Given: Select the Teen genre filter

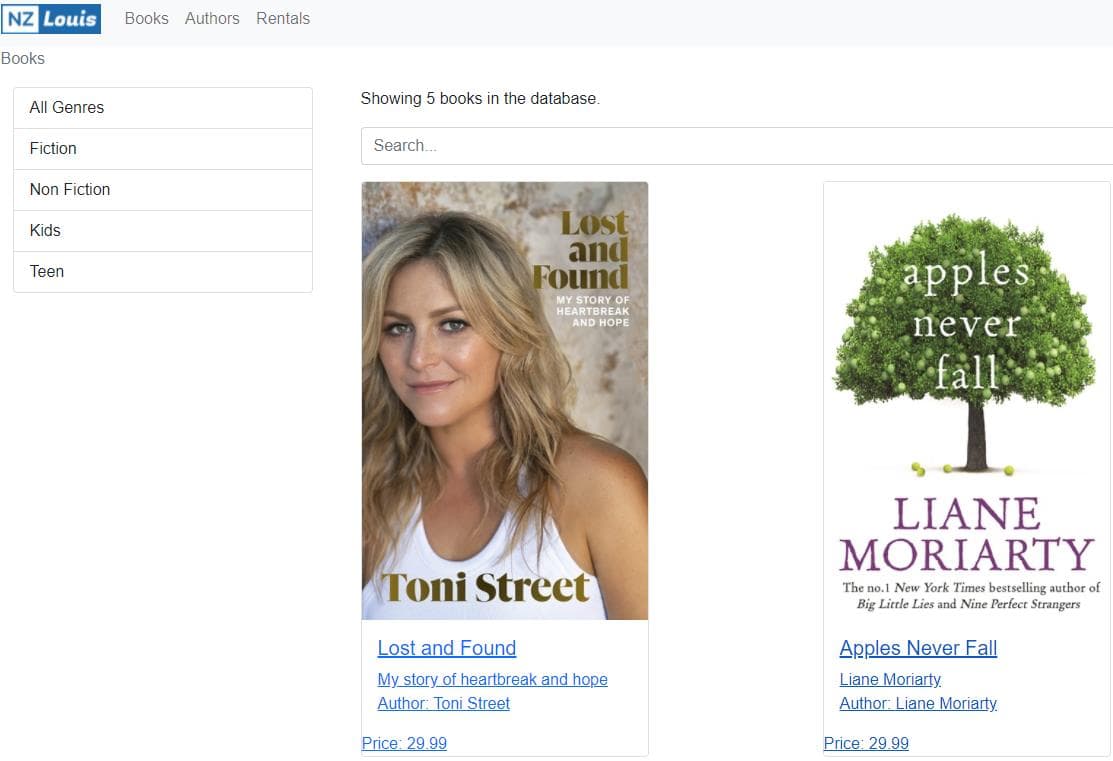Looking at the screenshot, I should tap(47, 271).
